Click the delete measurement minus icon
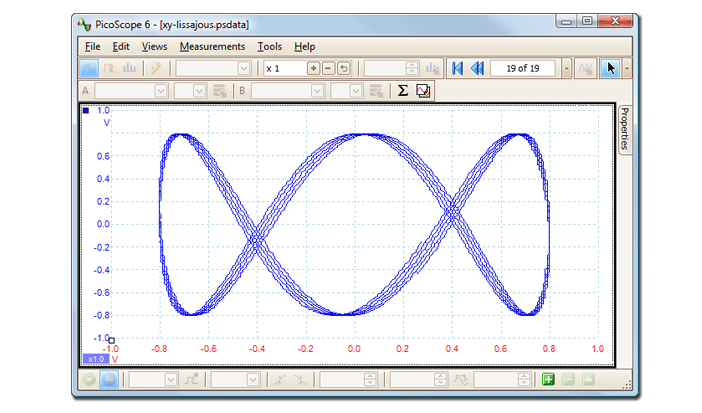The image size is (702, 413). [568, 380]
